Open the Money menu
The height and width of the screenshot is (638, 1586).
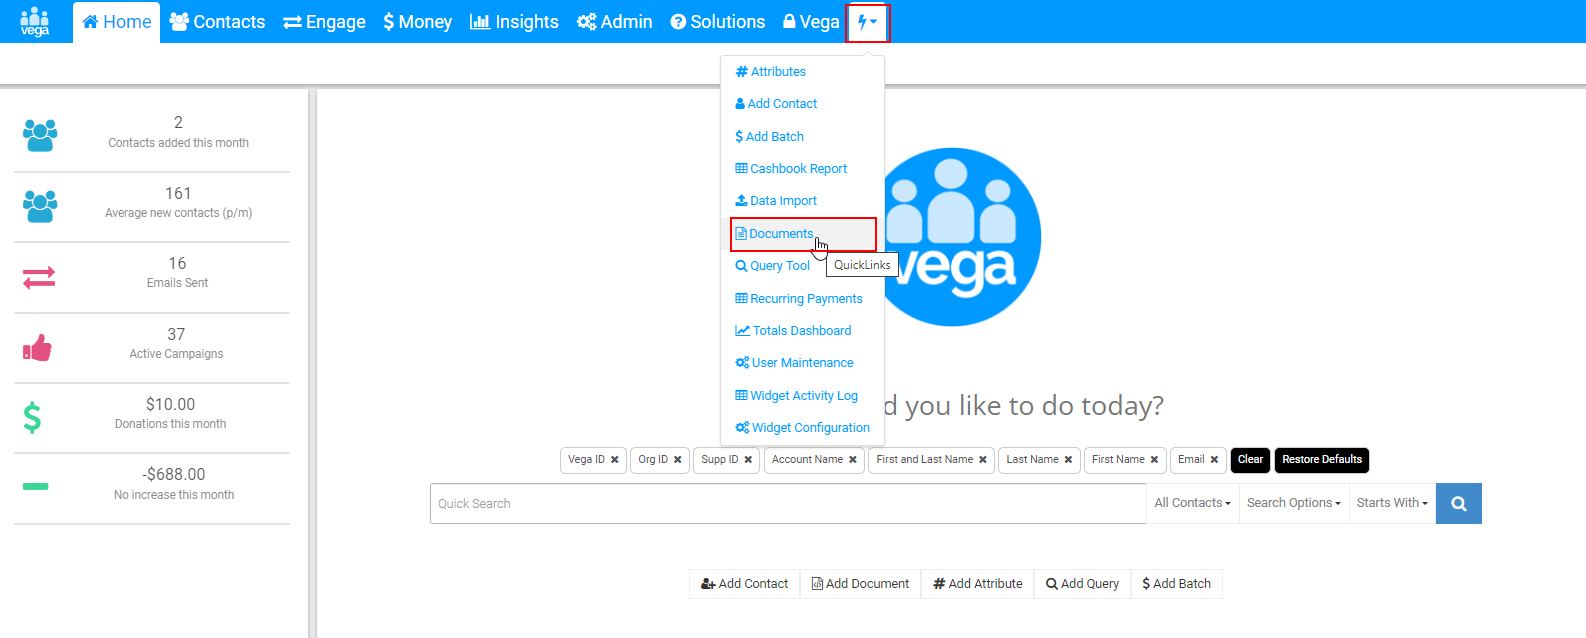click(x=417, y=22)
